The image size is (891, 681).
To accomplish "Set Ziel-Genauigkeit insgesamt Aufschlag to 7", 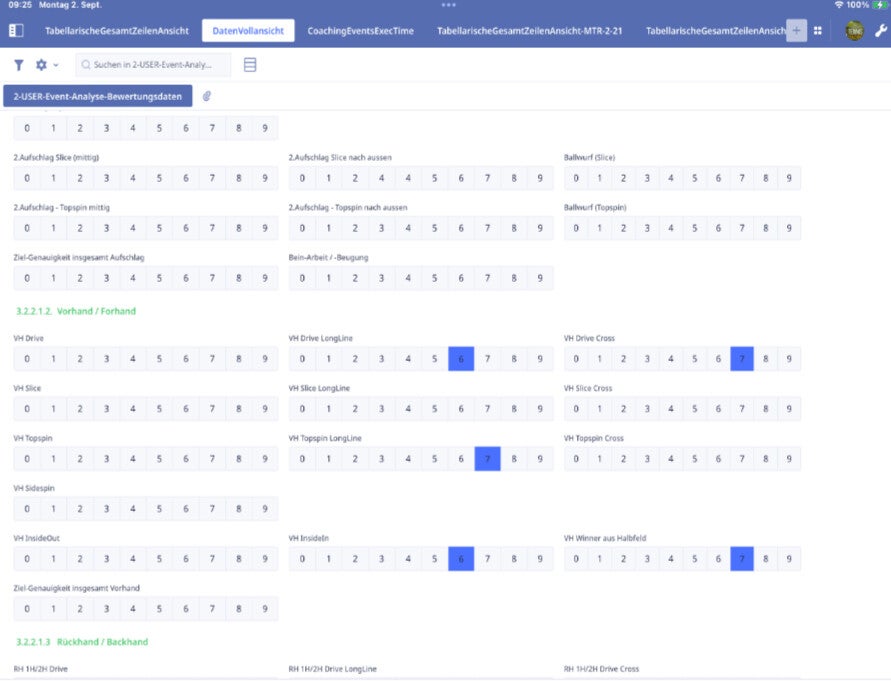I will (x=212, y=278).
